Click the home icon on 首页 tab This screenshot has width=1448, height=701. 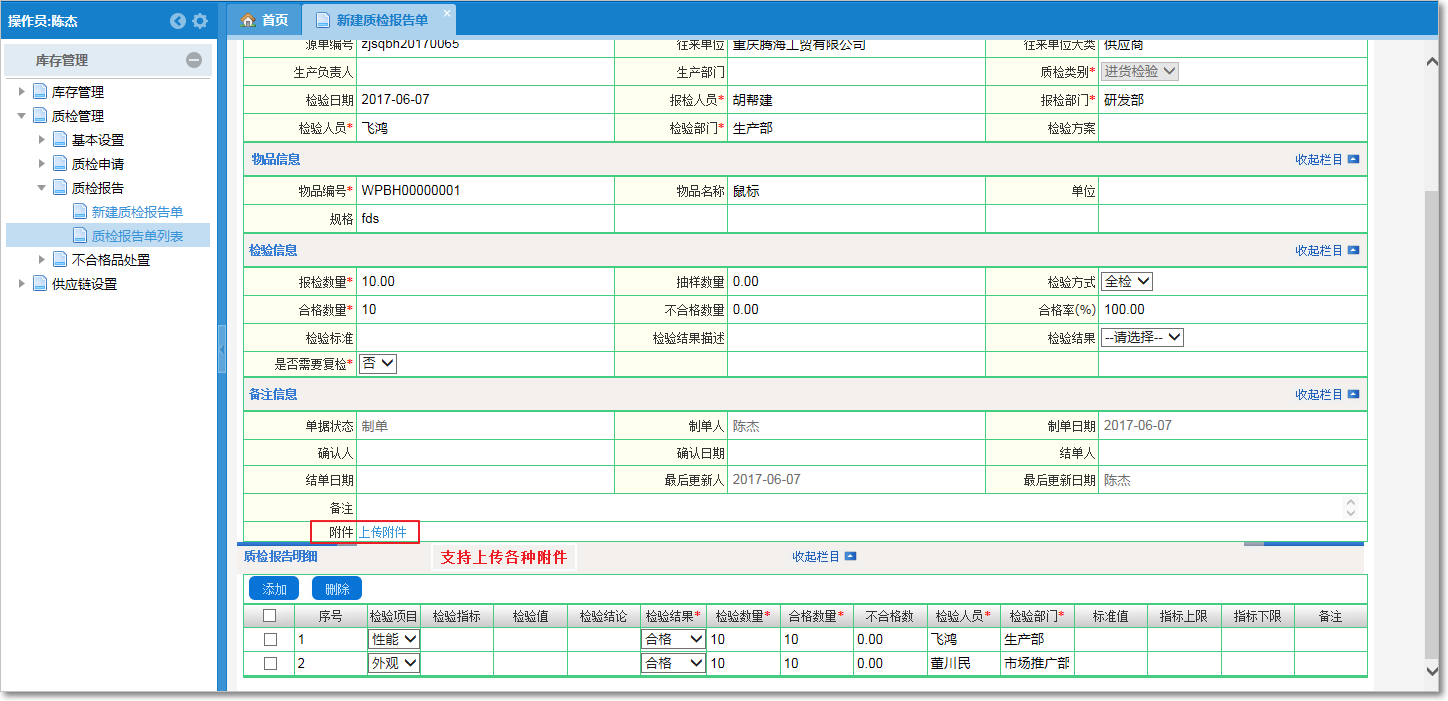[x=249, y=20]
